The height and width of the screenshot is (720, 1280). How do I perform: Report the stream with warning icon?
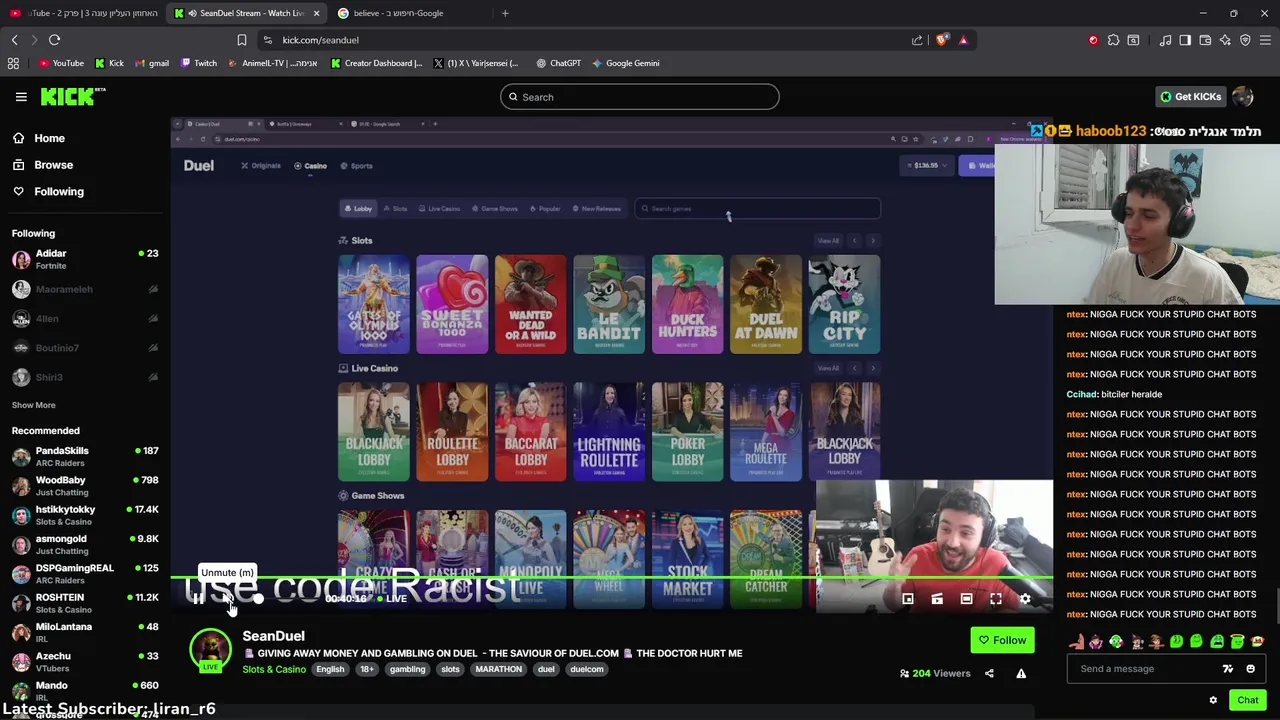[x=1021, y=673]
